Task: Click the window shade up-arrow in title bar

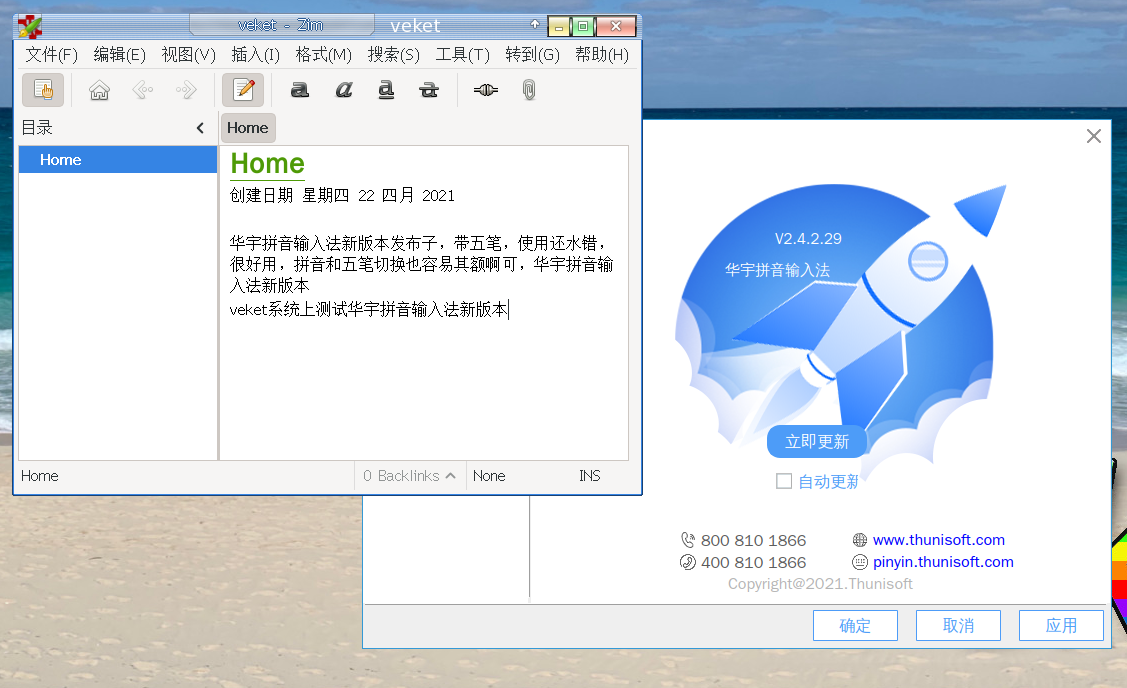Action: [x=535, y=24]
